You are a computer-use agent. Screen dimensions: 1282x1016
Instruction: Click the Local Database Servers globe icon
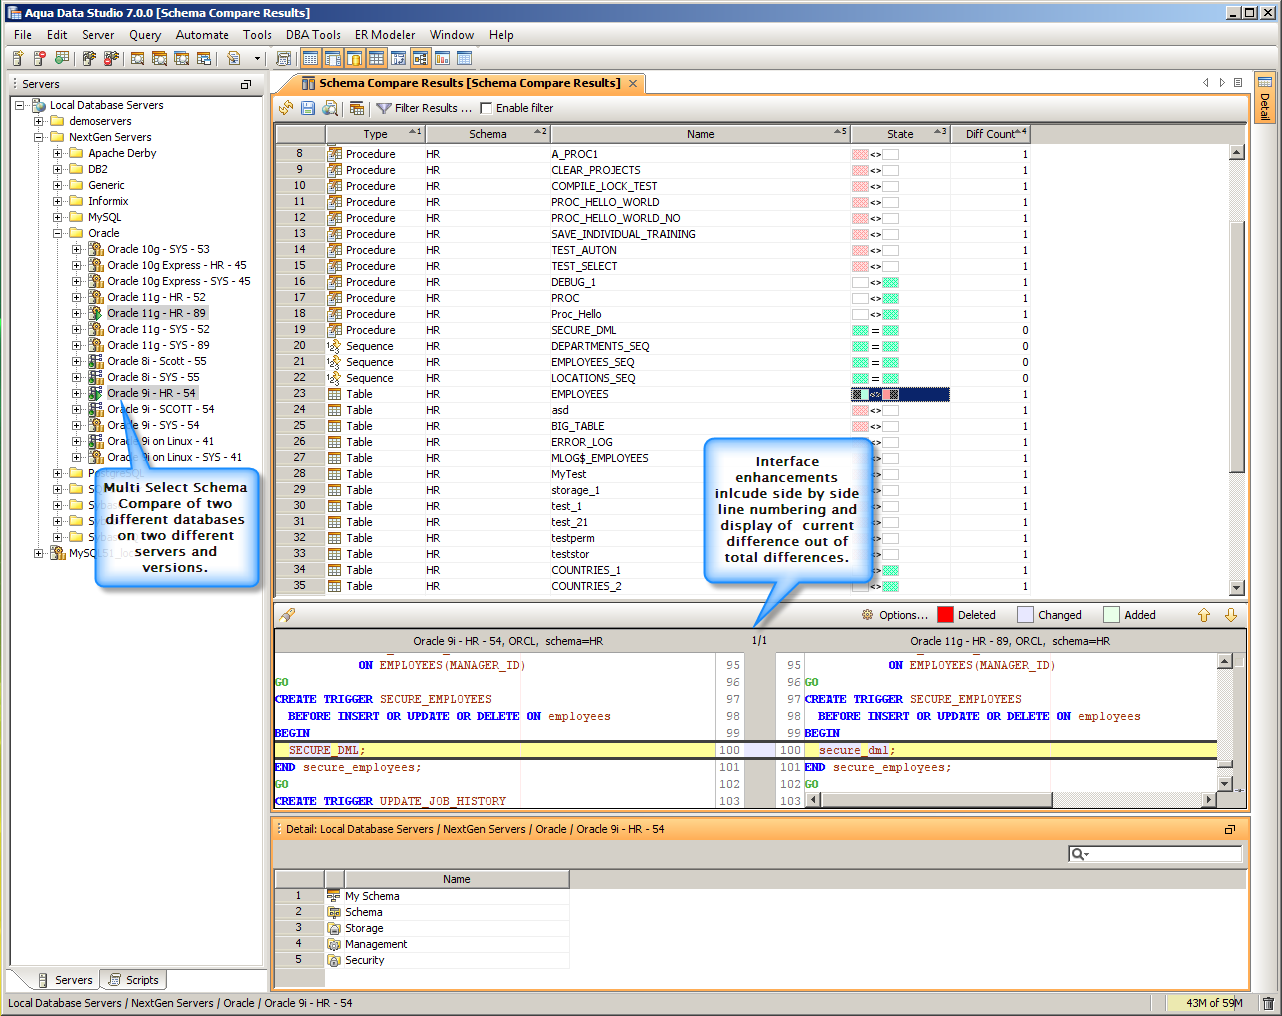coord(39,105)
